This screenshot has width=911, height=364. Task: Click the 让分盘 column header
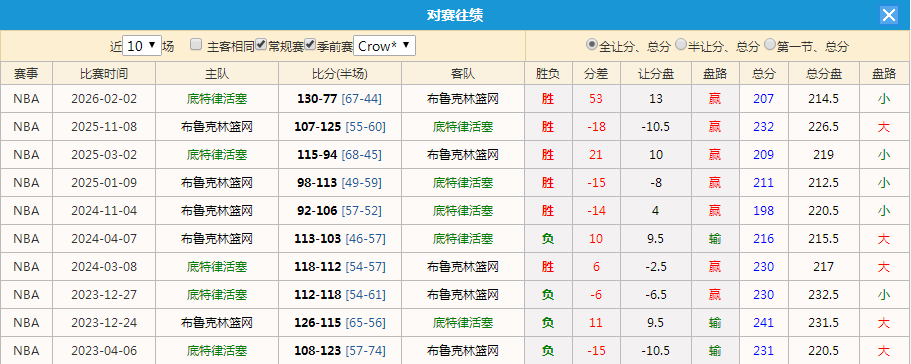pos(656,74)
